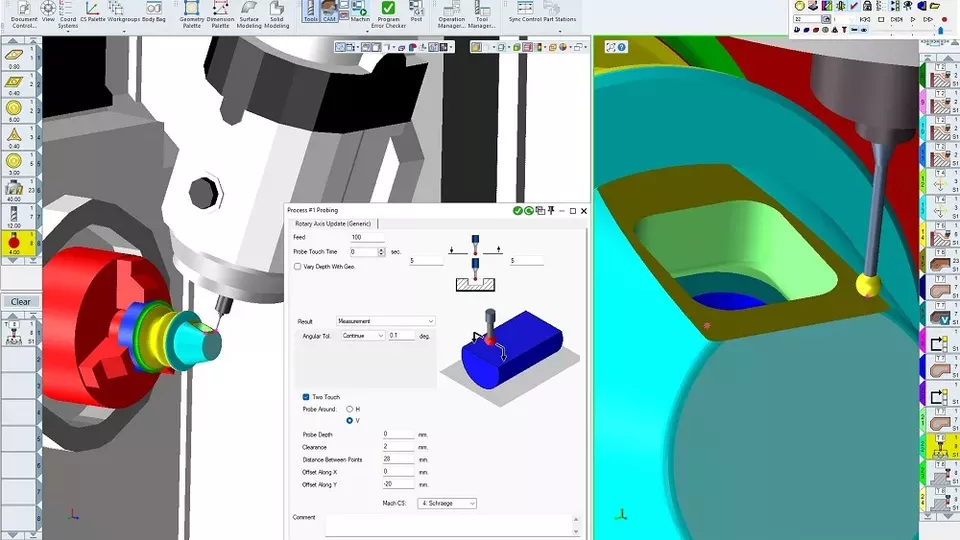Screen dimensions: 960x540
Task: Play the machining simulation
Action: [913, 20]
